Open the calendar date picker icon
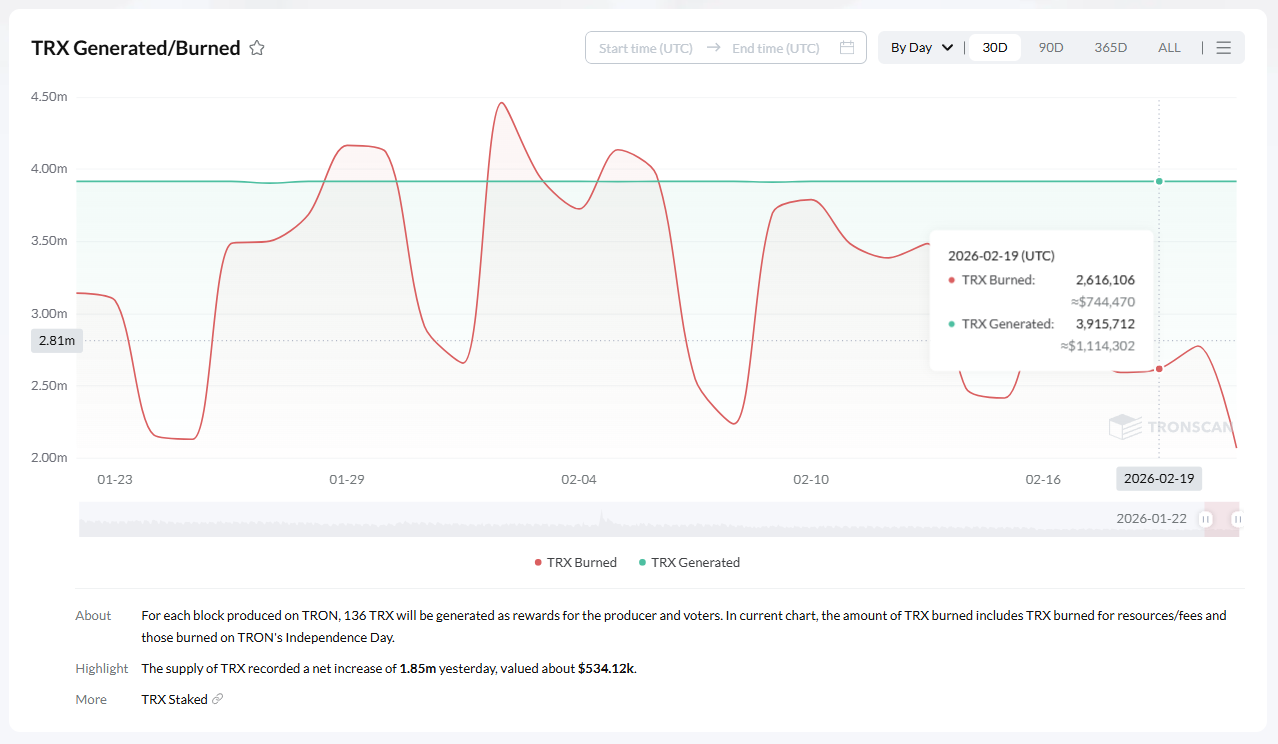This screenshot has height=744, width=1278. coord(847,48)
